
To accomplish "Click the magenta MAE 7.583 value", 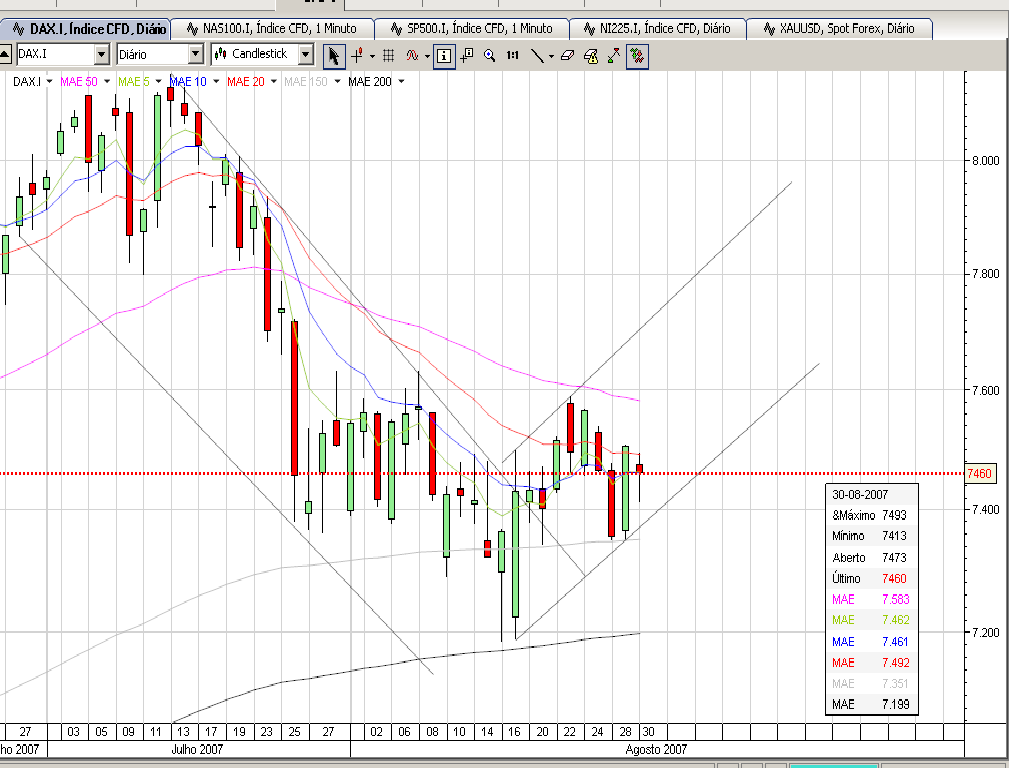I will click(895, 600).
